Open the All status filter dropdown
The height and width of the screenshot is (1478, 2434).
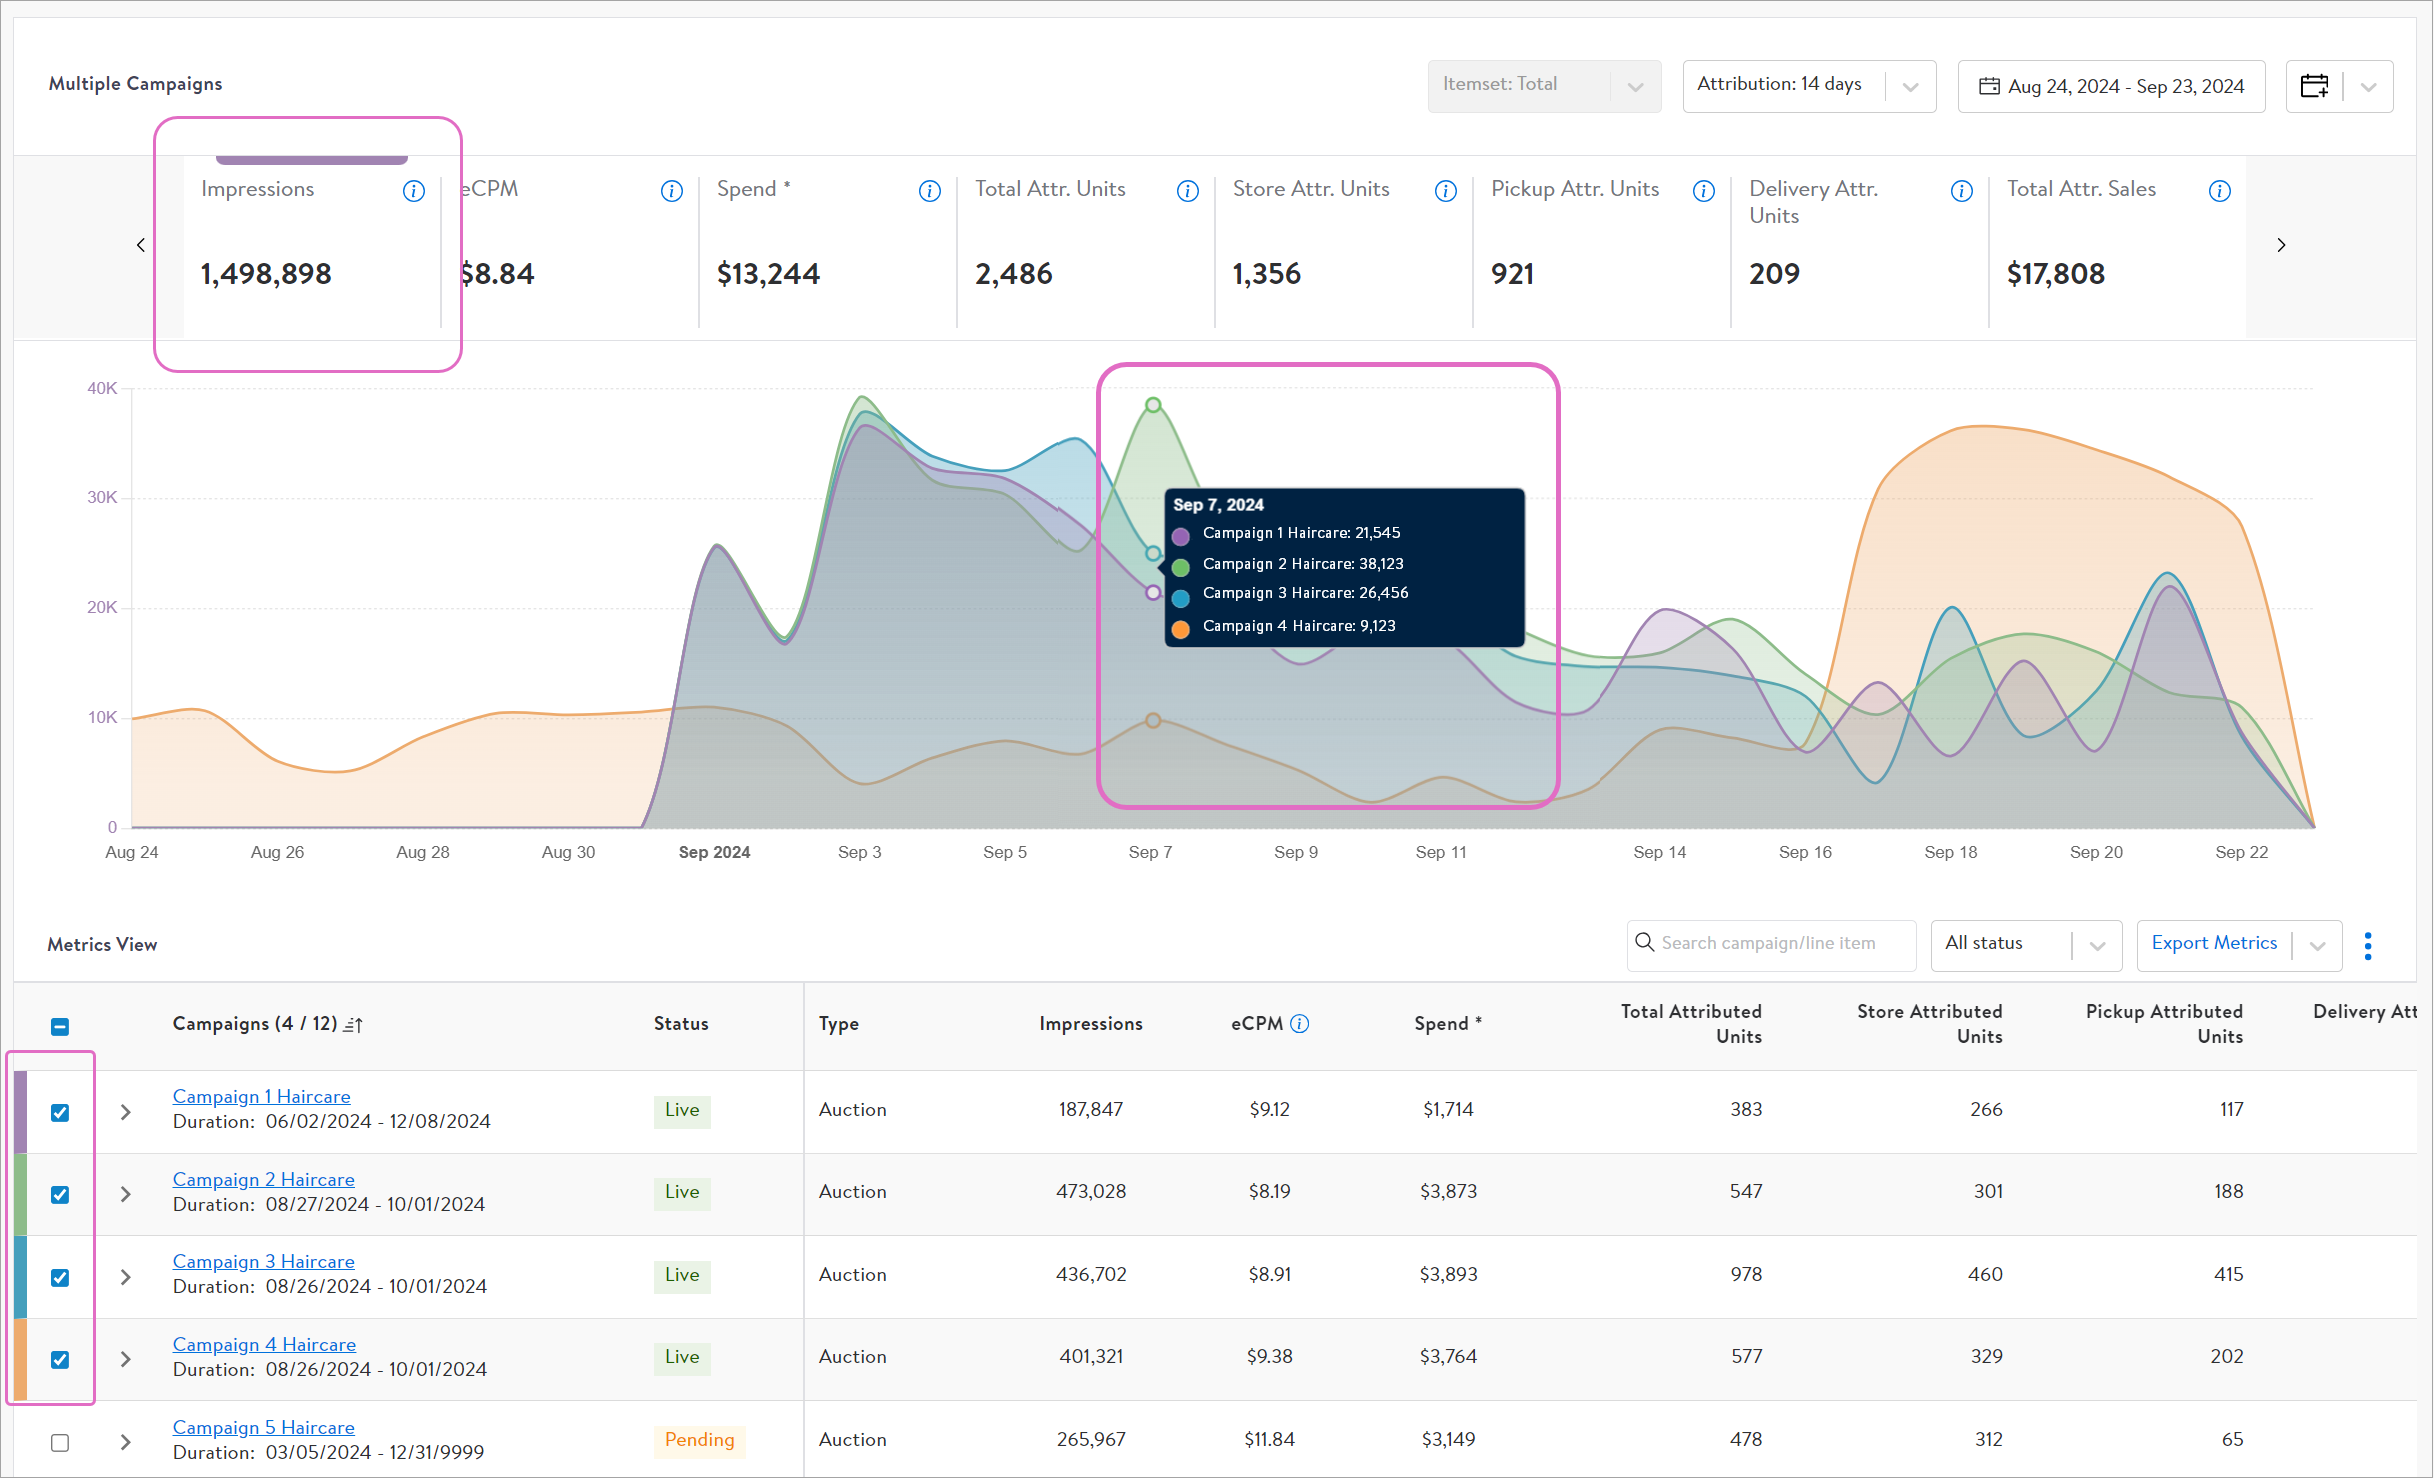click(x=2025, y=944)
